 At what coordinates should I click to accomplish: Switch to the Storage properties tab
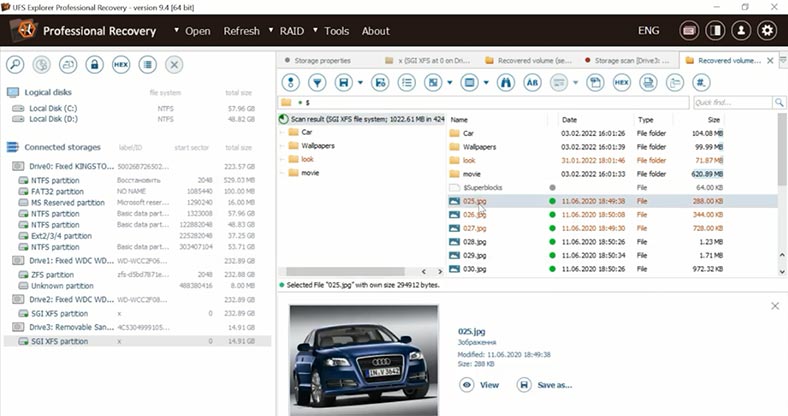(322, 60)
